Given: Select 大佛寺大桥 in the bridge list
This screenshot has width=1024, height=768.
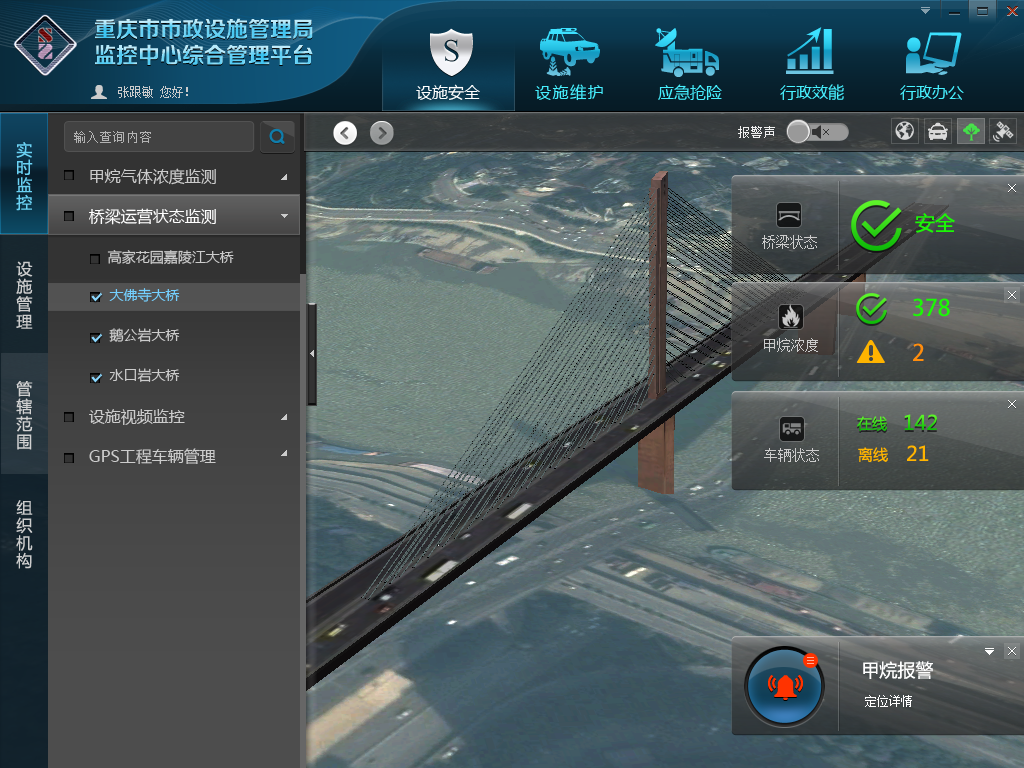Looking at the screenshot, I should coord(144,296).
